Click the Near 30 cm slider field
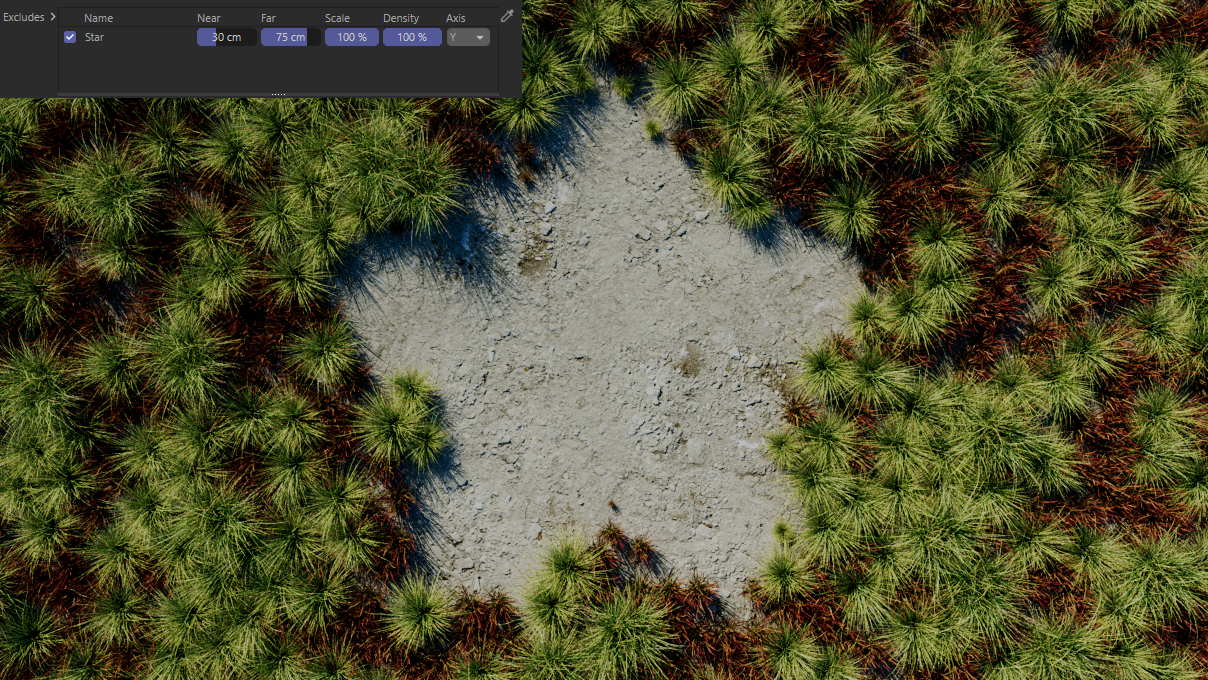Image resolution: width=1208 pixels, height=680 pixels. (226, 37)
